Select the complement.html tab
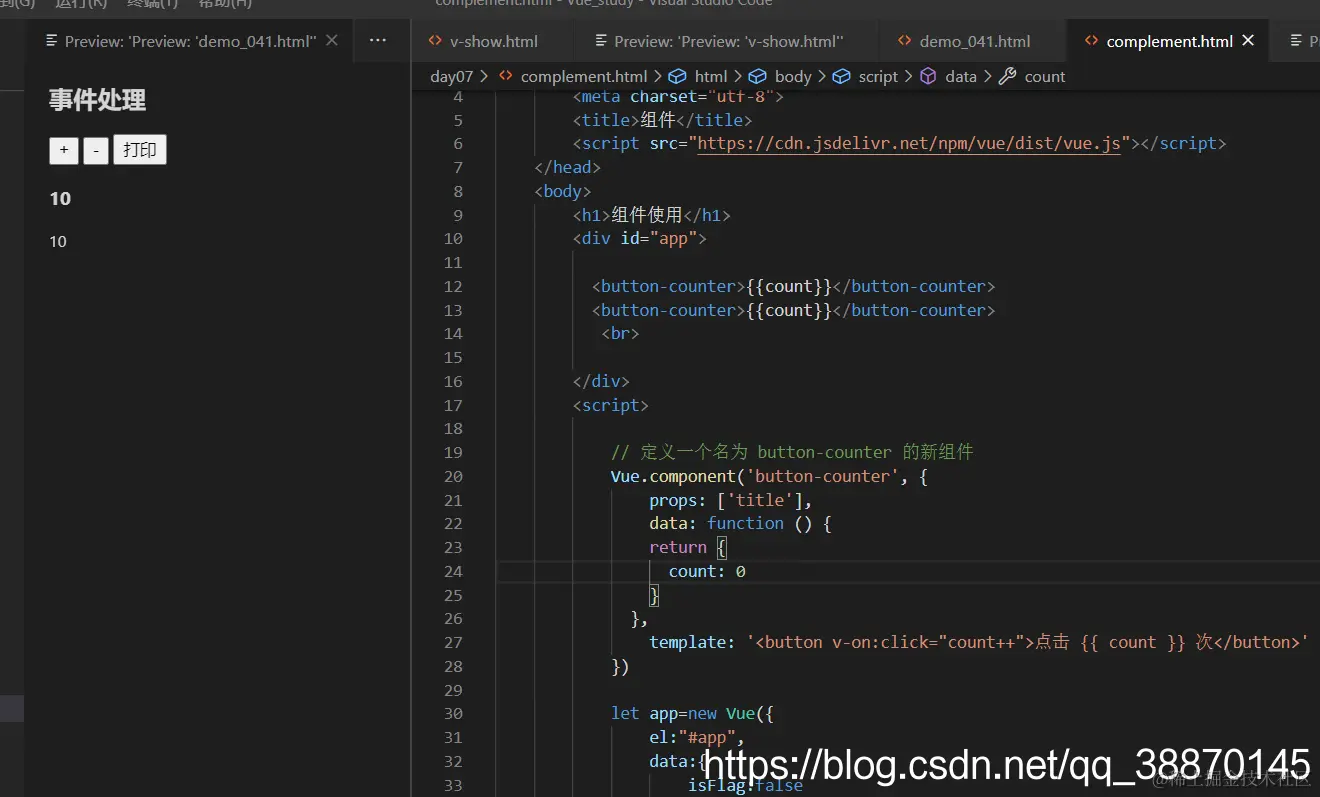 click(x=1169, y=41)
